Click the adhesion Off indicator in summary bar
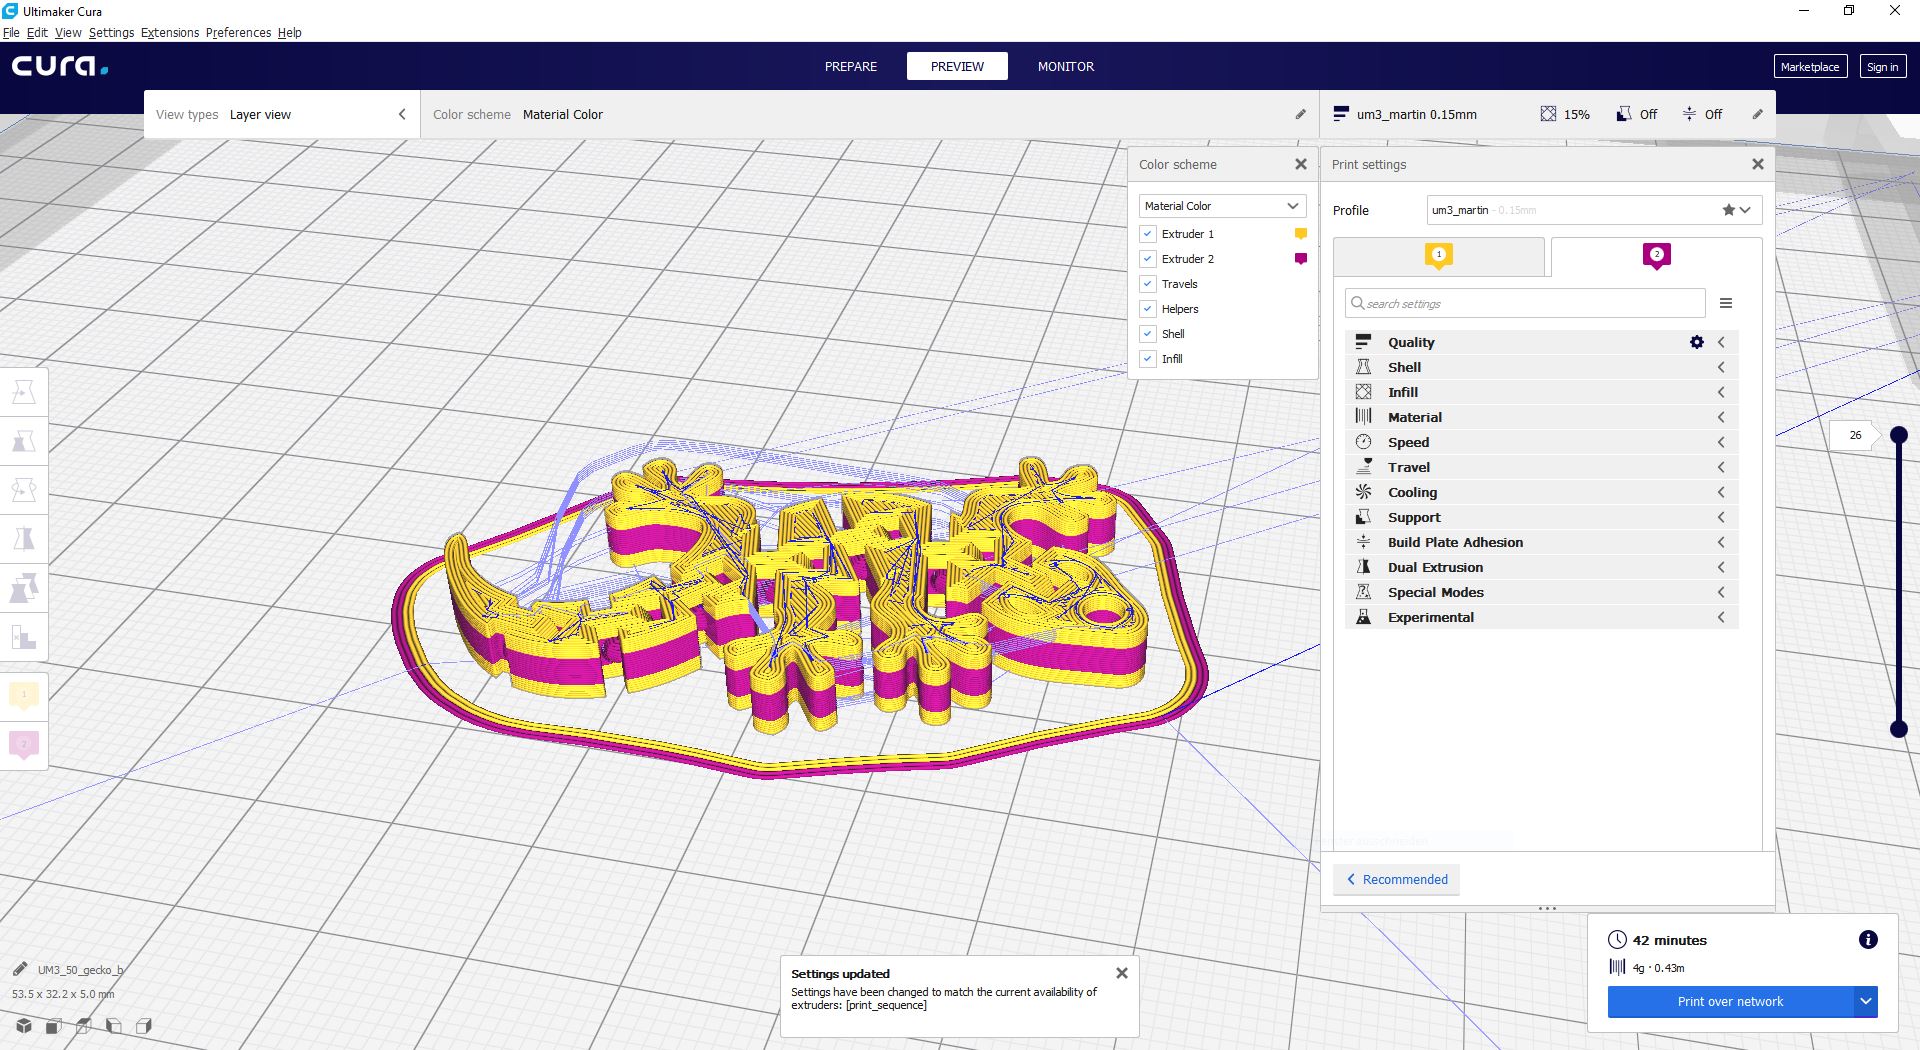This screenshot has width=1920, height=1050. [1702, 114]
